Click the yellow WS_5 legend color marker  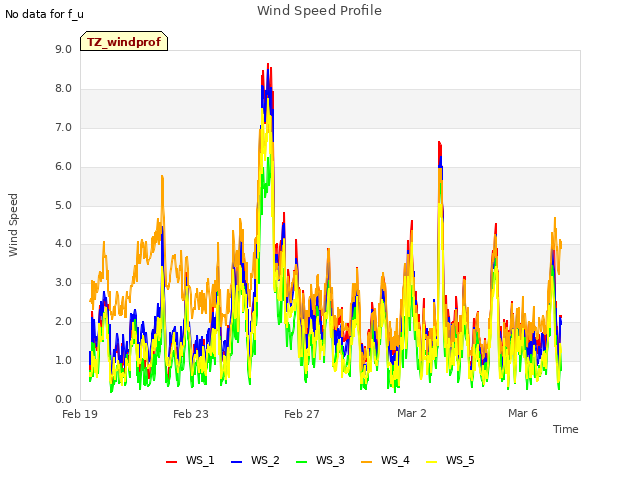point(431,462)
